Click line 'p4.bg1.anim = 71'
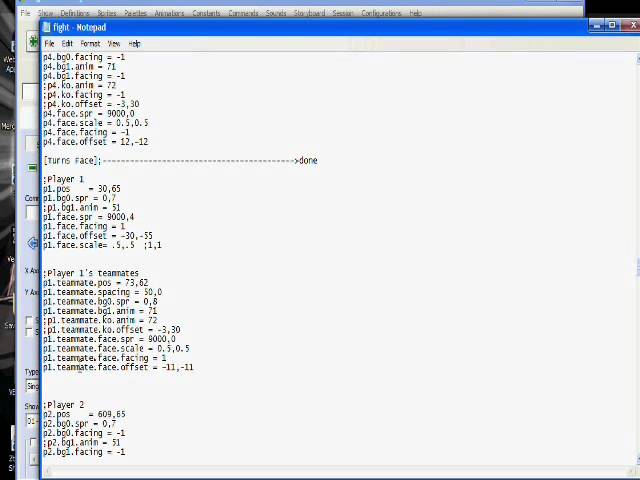This screenshot has height=480, width=640. click(80, 67)
